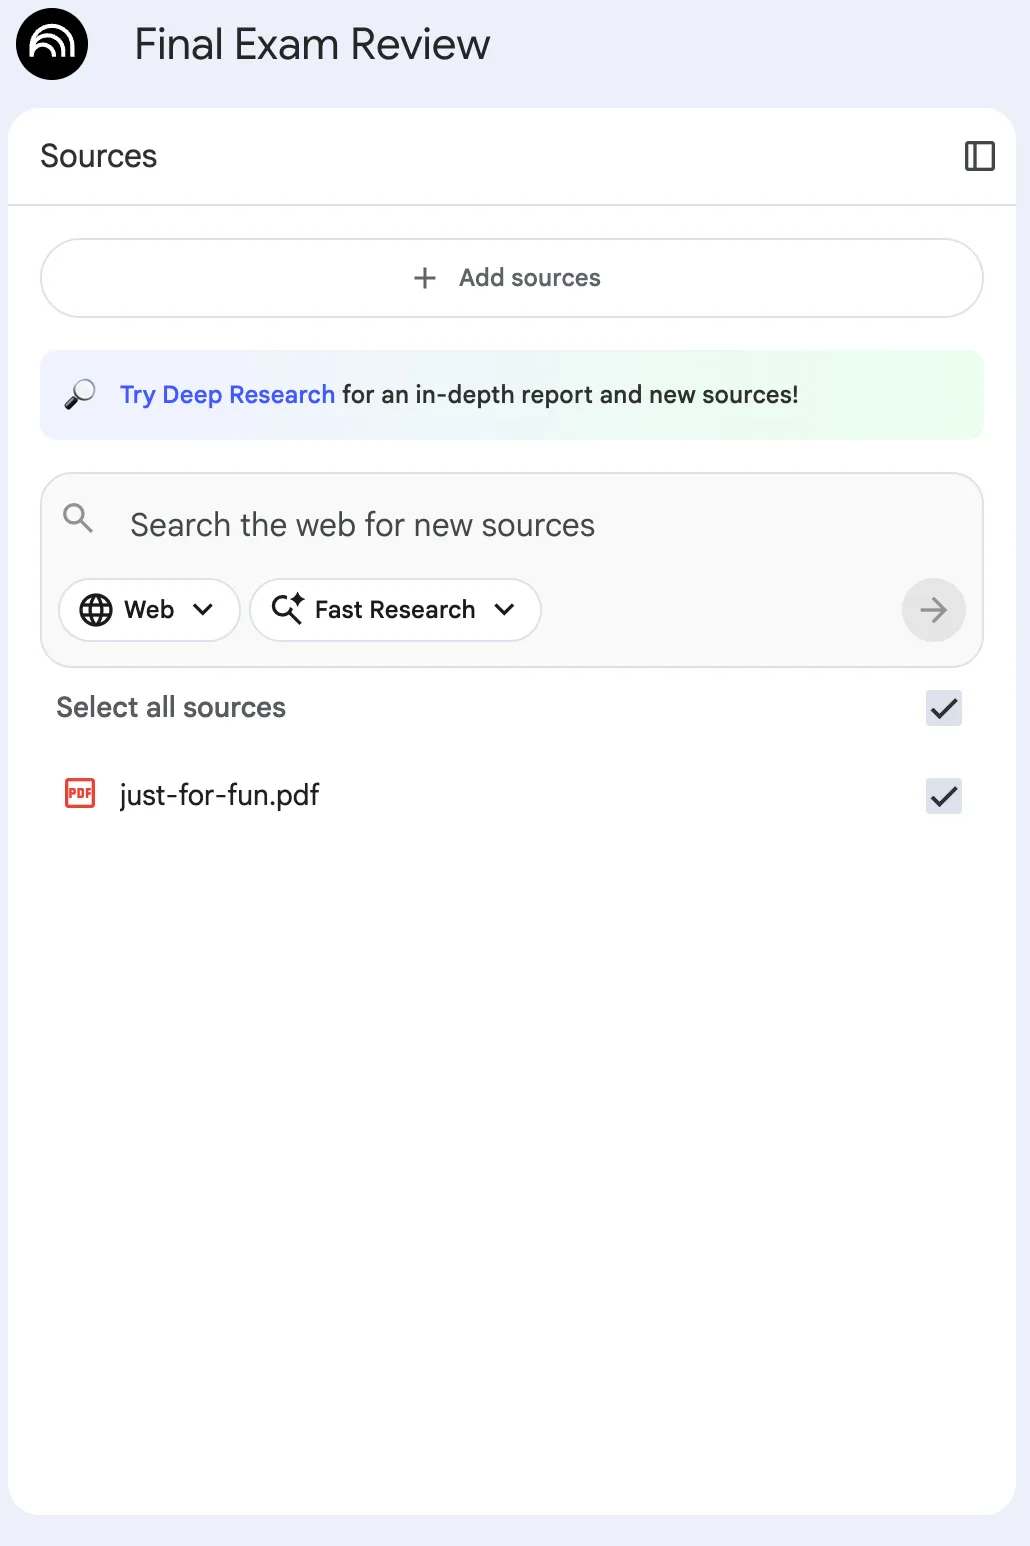Uncheck the Select all sources checkbox
Screen dimensions: 1030x1546
tap(942, 708)
